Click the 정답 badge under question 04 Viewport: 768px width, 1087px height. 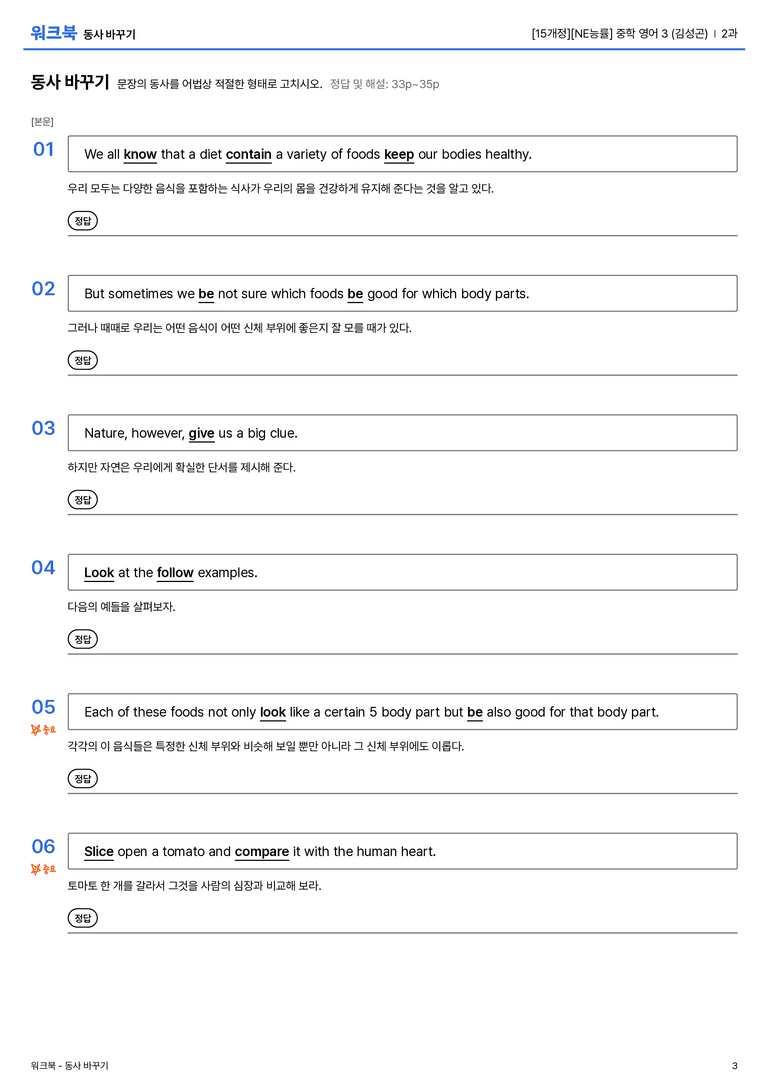(82, 638)
